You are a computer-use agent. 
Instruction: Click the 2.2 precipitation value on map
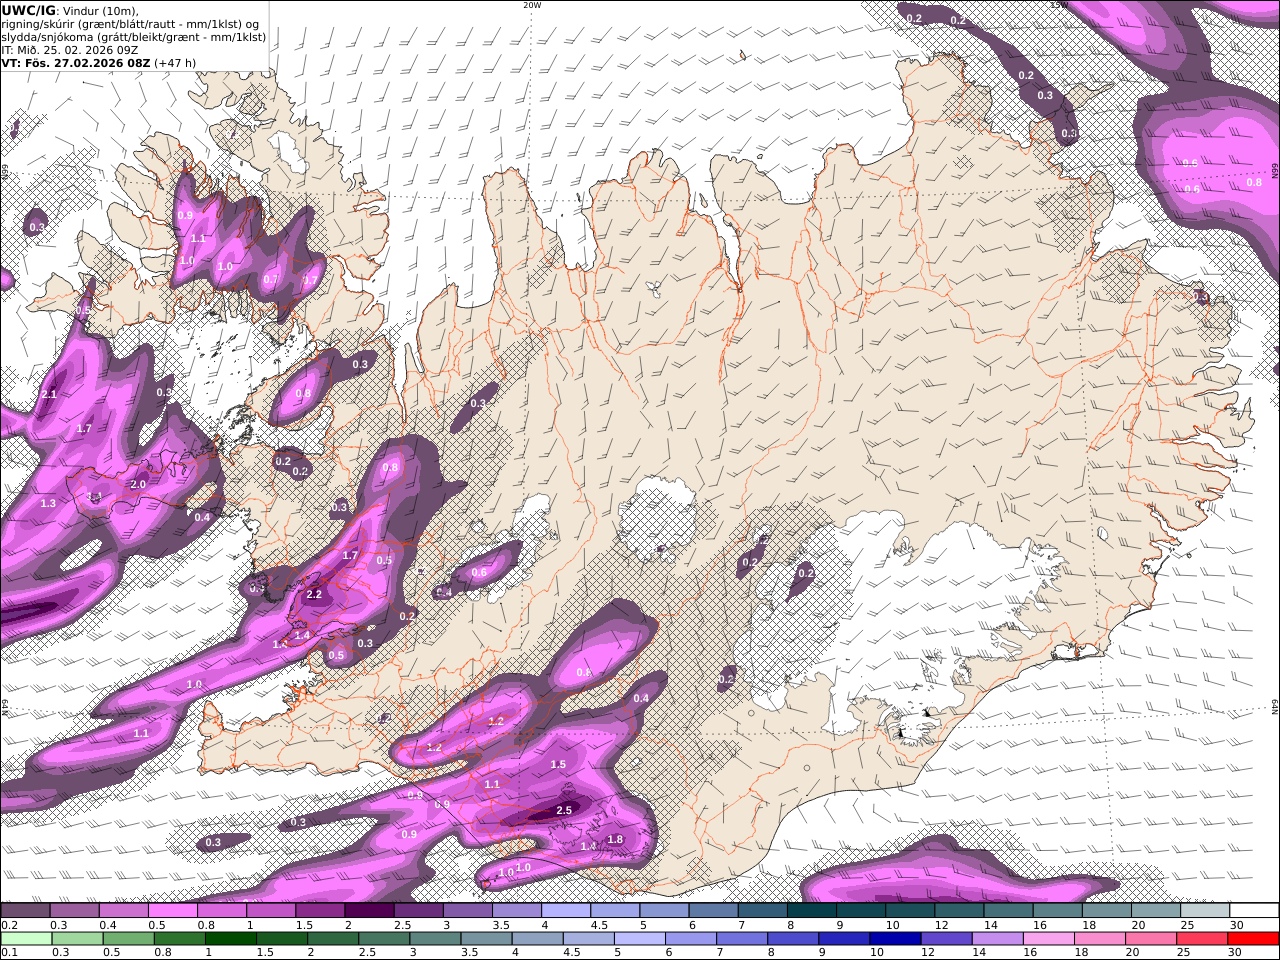pyautogui.click(x=314, y=594)
